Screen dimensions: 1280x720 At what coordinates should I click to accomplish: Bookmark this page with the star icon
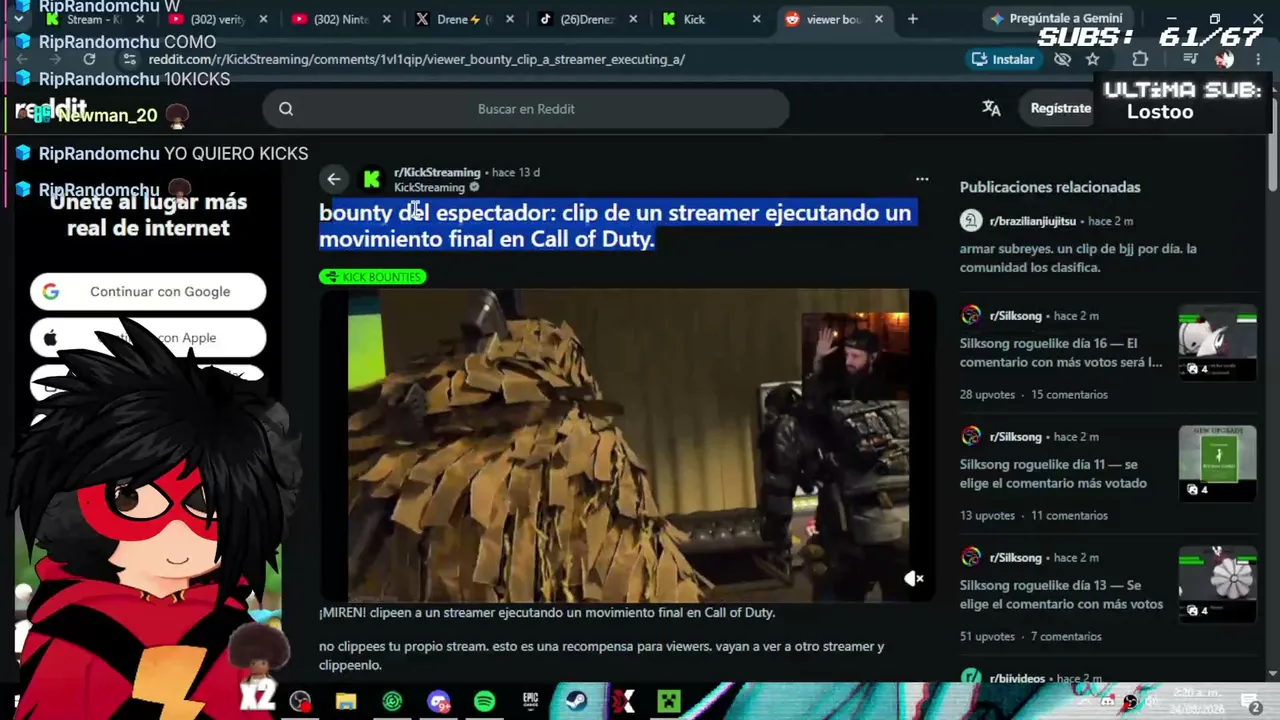1093,59
